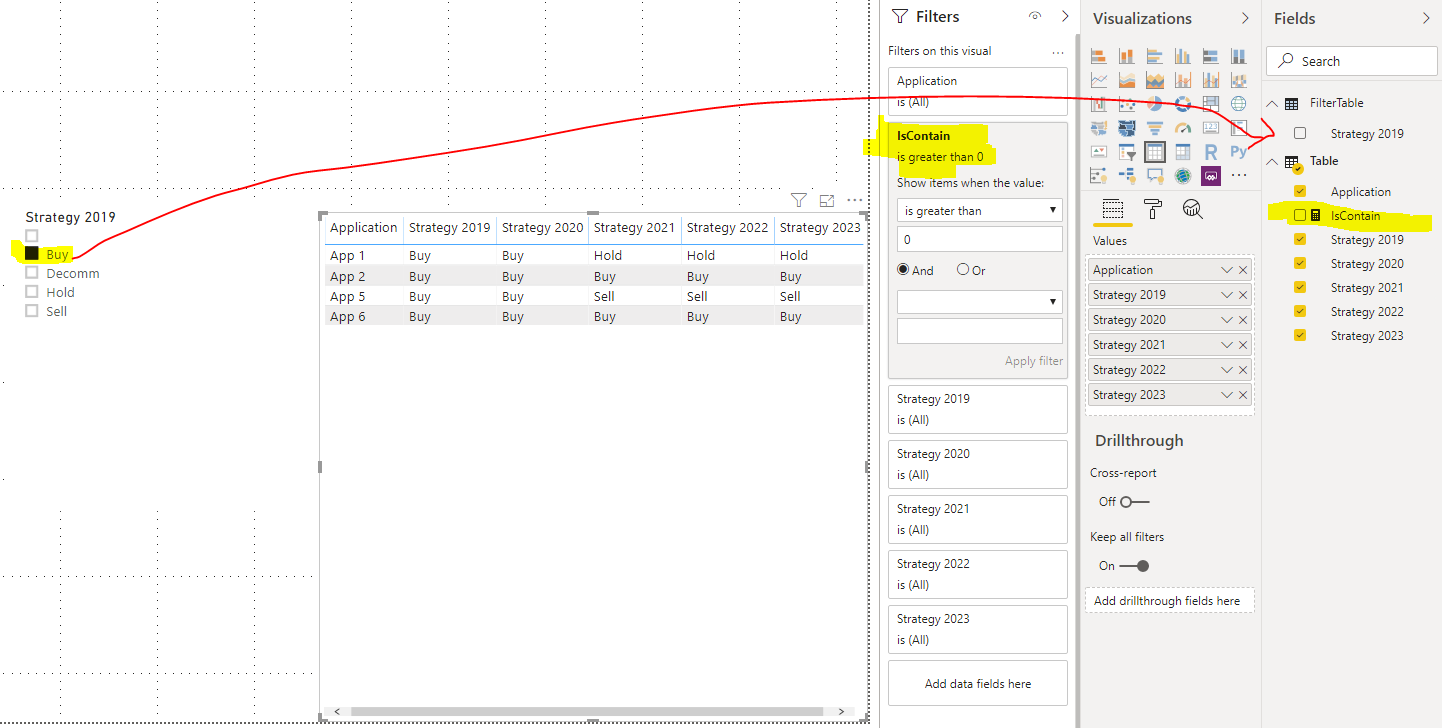Select the stacked bar chart visual
Image resolution: width=1442 pixels, height=728 pixels.
(1098, 56)
